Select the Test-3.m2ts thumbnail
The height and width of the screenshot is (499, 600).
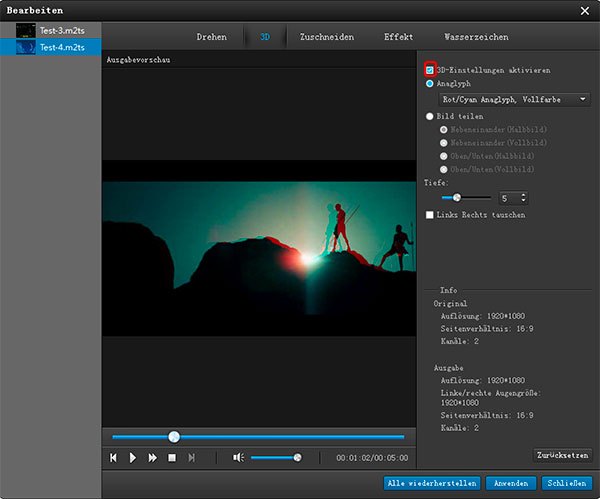[26, 31]
